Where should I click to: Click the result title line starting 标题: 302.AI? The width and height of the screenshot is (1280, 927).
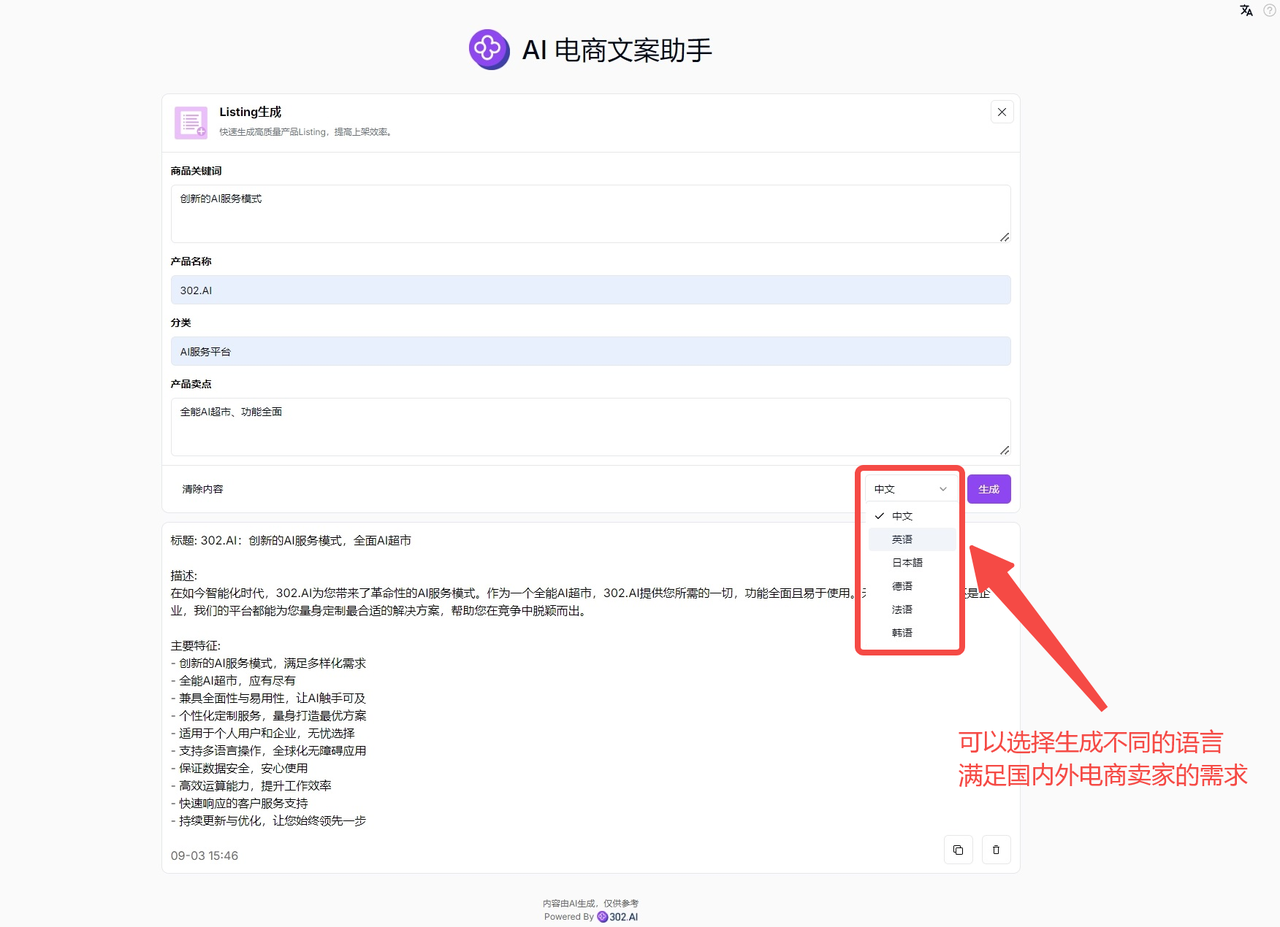291,541
